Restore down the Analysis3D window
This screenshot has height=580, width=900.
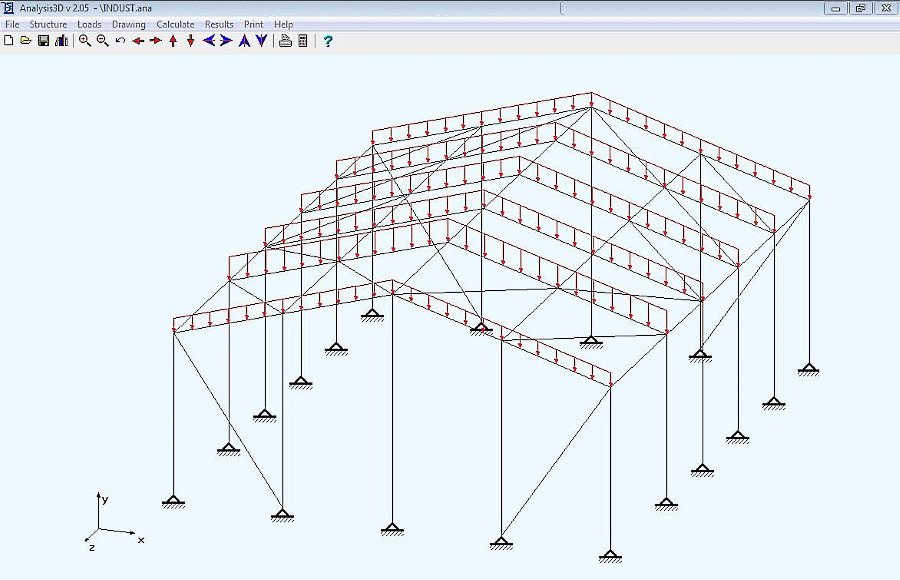click(860, 8)
